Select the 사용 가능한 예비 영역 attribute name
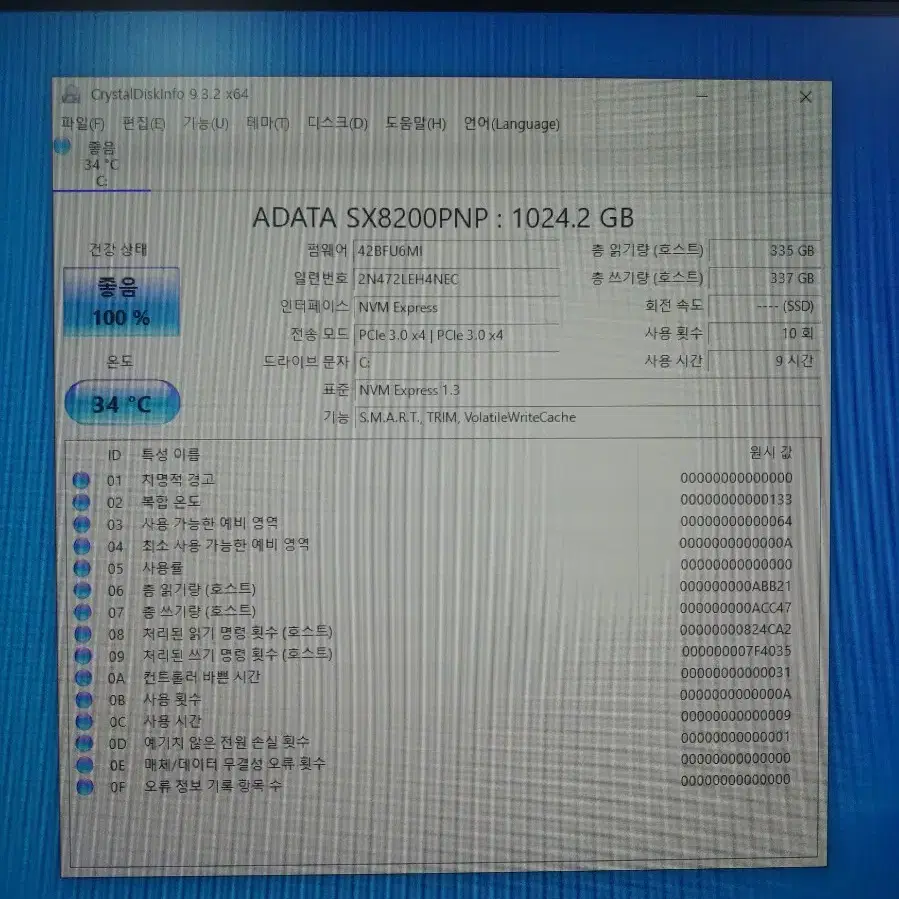899x899 pixels. click(210, 523)
